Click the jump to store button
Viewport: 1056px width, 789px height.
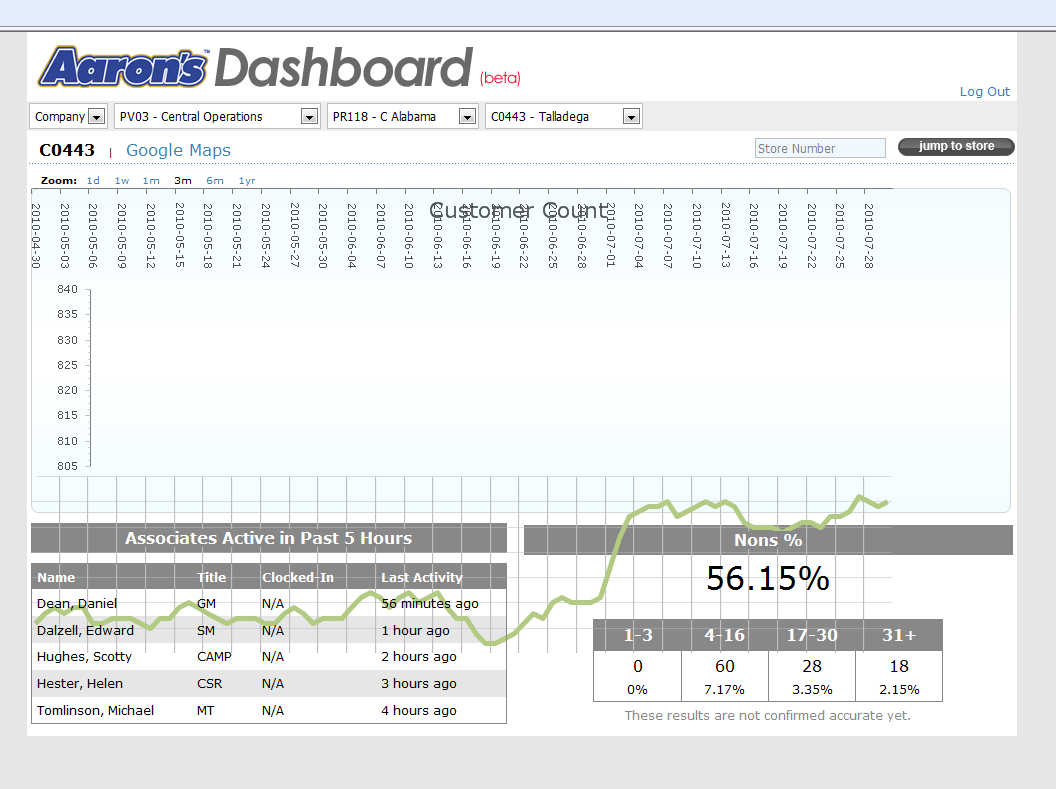point(956,146)
